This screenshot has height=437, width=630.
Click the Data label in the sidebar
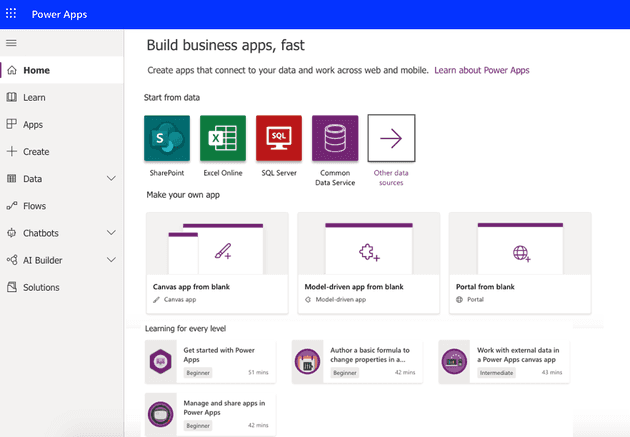(x=33, y=179)
